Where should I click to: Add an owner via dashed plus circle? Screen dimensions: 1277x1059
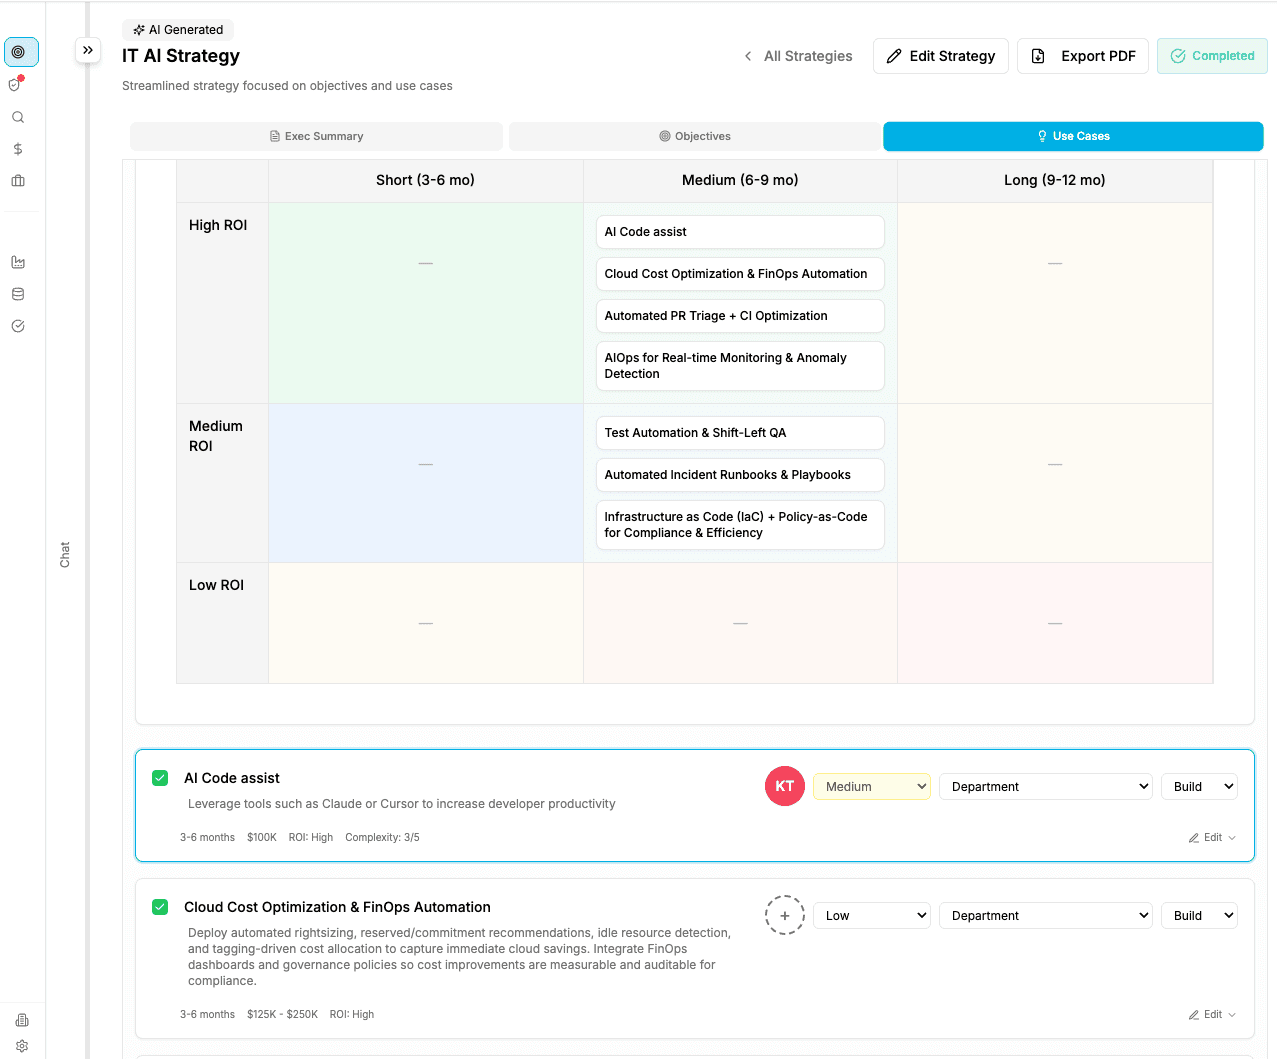point(785,915)
